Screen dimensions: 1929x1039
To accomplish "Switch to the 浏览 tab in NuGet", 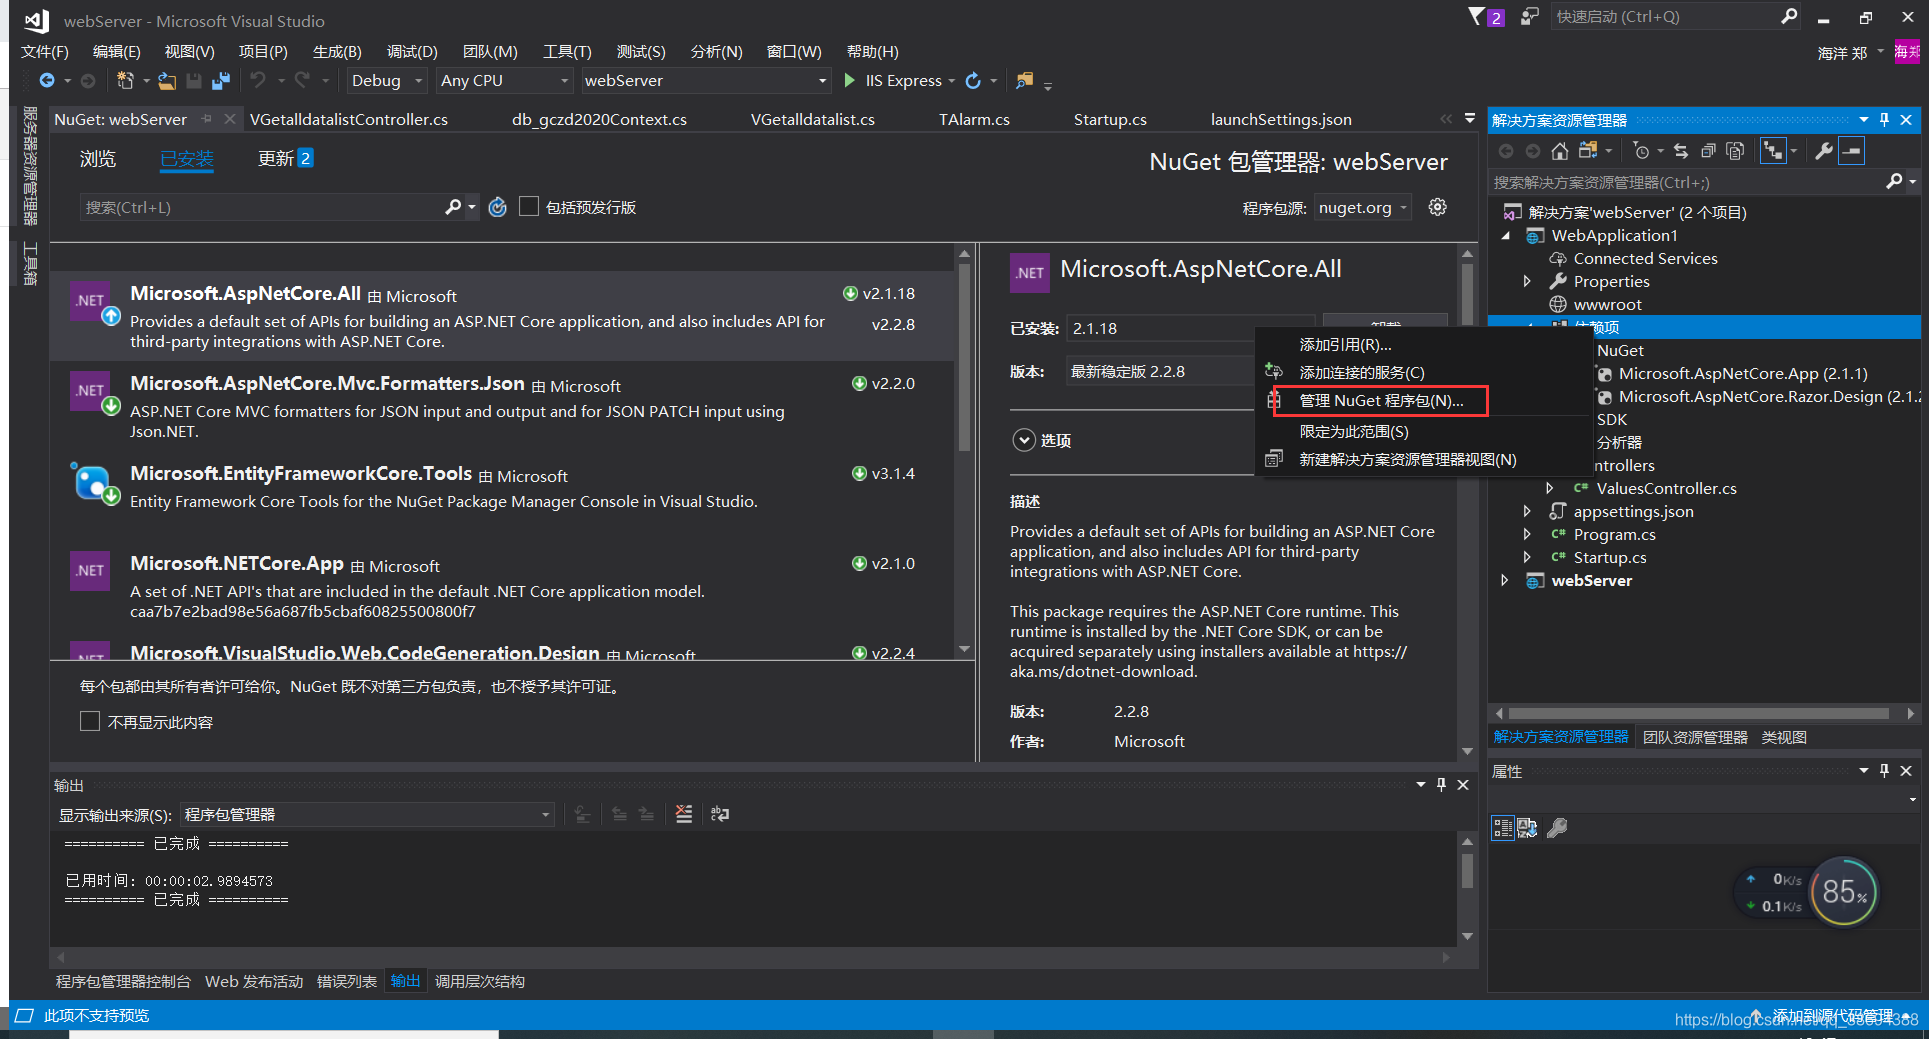I will coord(98,158).
